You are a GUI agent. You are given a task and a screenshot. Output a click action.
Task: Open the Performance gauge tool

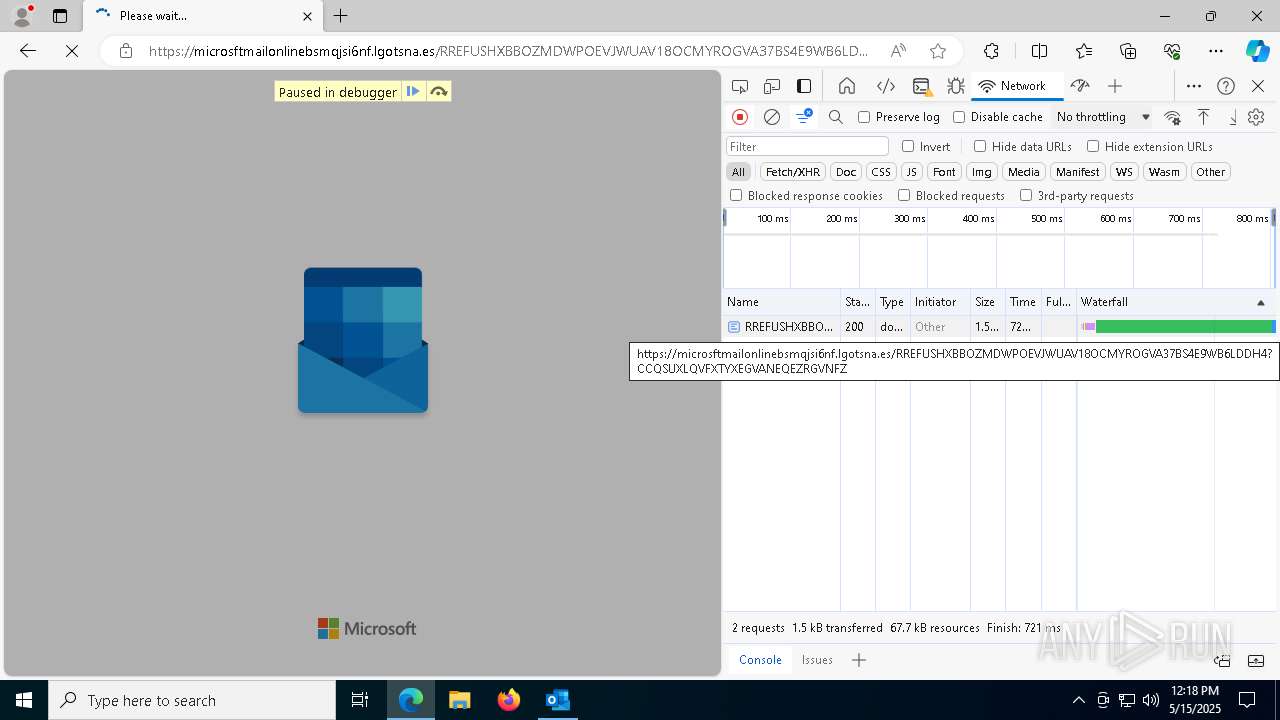click(1080, 86)
